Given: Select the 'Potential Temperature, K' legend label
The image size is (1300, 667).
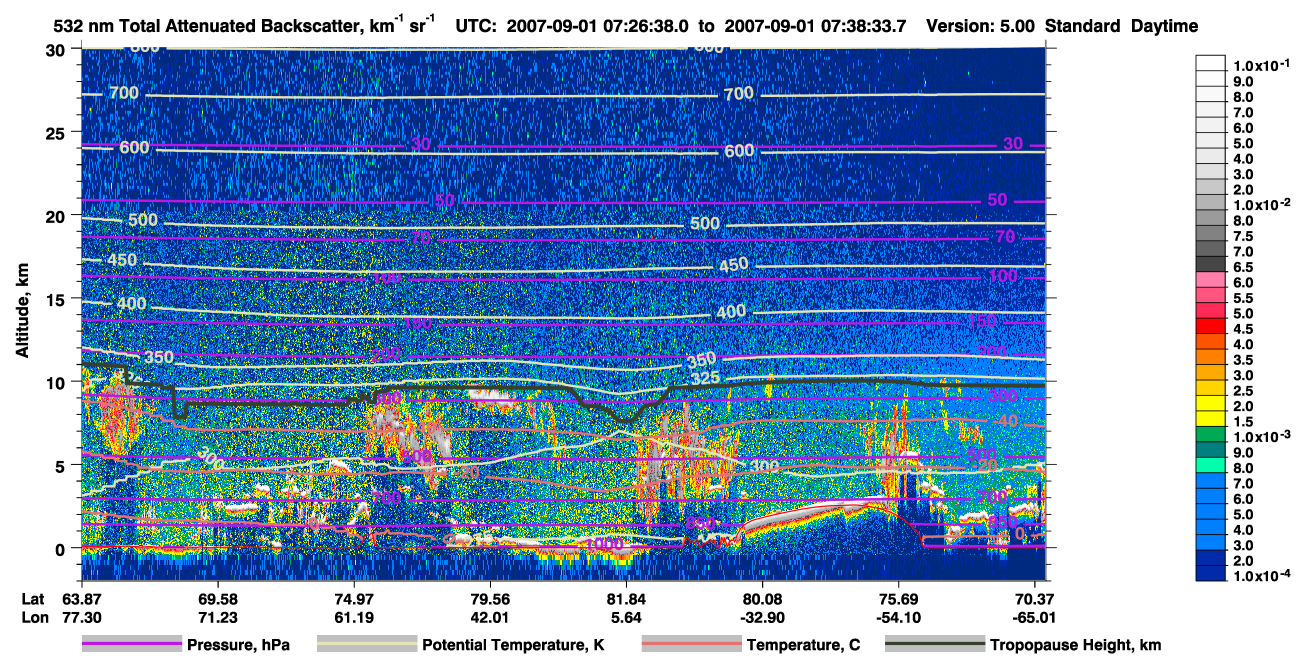Looking at the screenshot, I should (513, 646).
